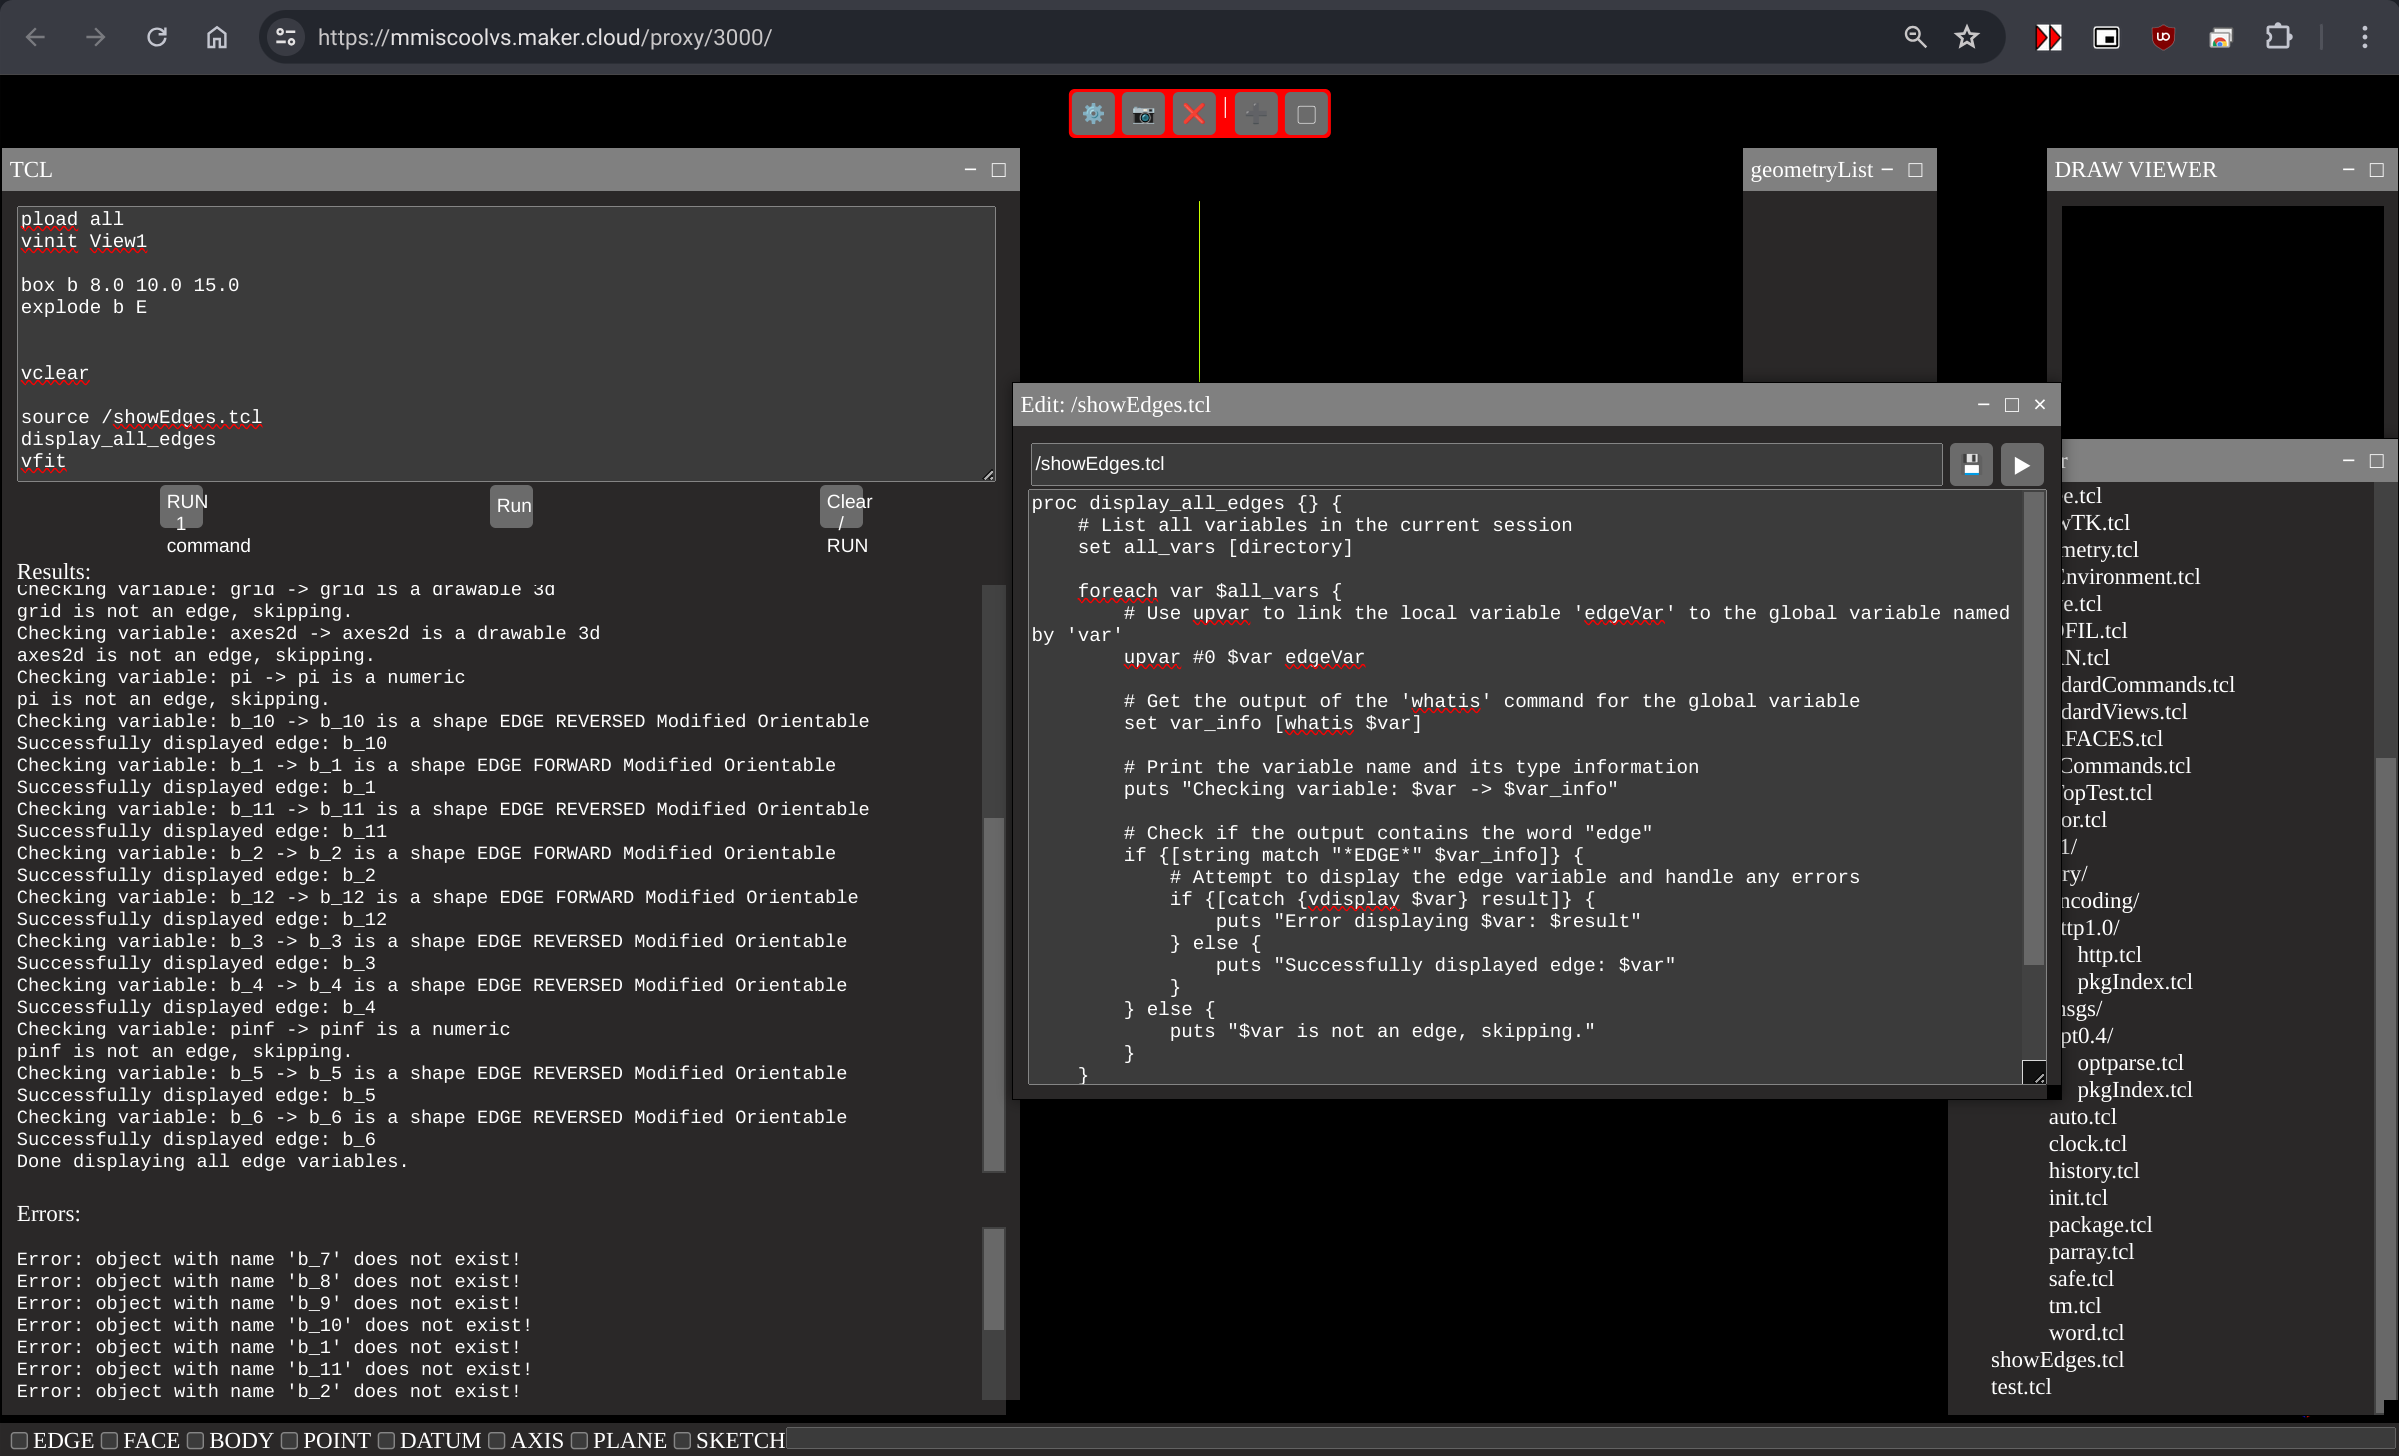Open the browser extensions puzzle icon
The height and width of the screenshot is (1456, 2399).
2278,37
